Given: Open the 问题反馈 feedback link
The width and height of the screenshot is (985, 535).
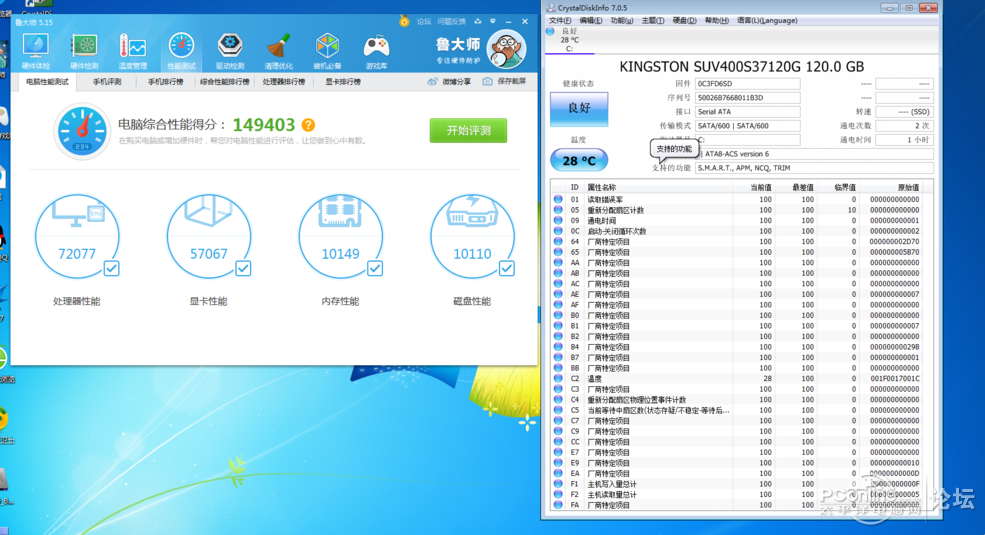Looking at the screenshot, I should 451,21.
